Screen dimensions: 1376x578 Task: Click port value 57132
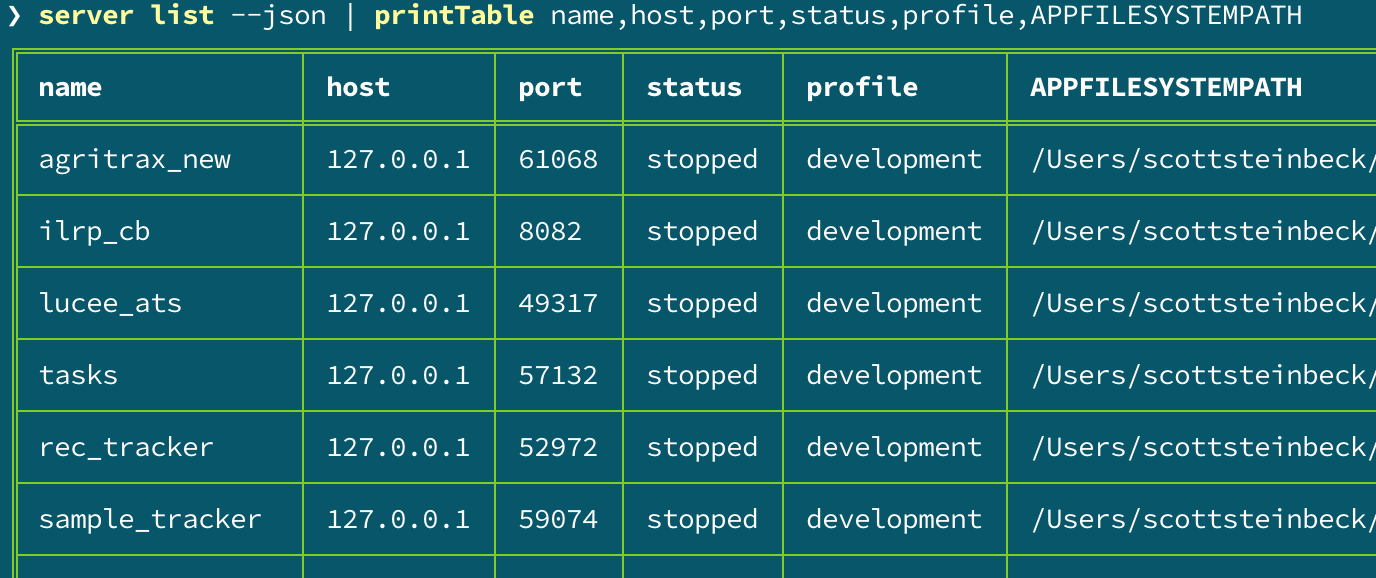558,376
